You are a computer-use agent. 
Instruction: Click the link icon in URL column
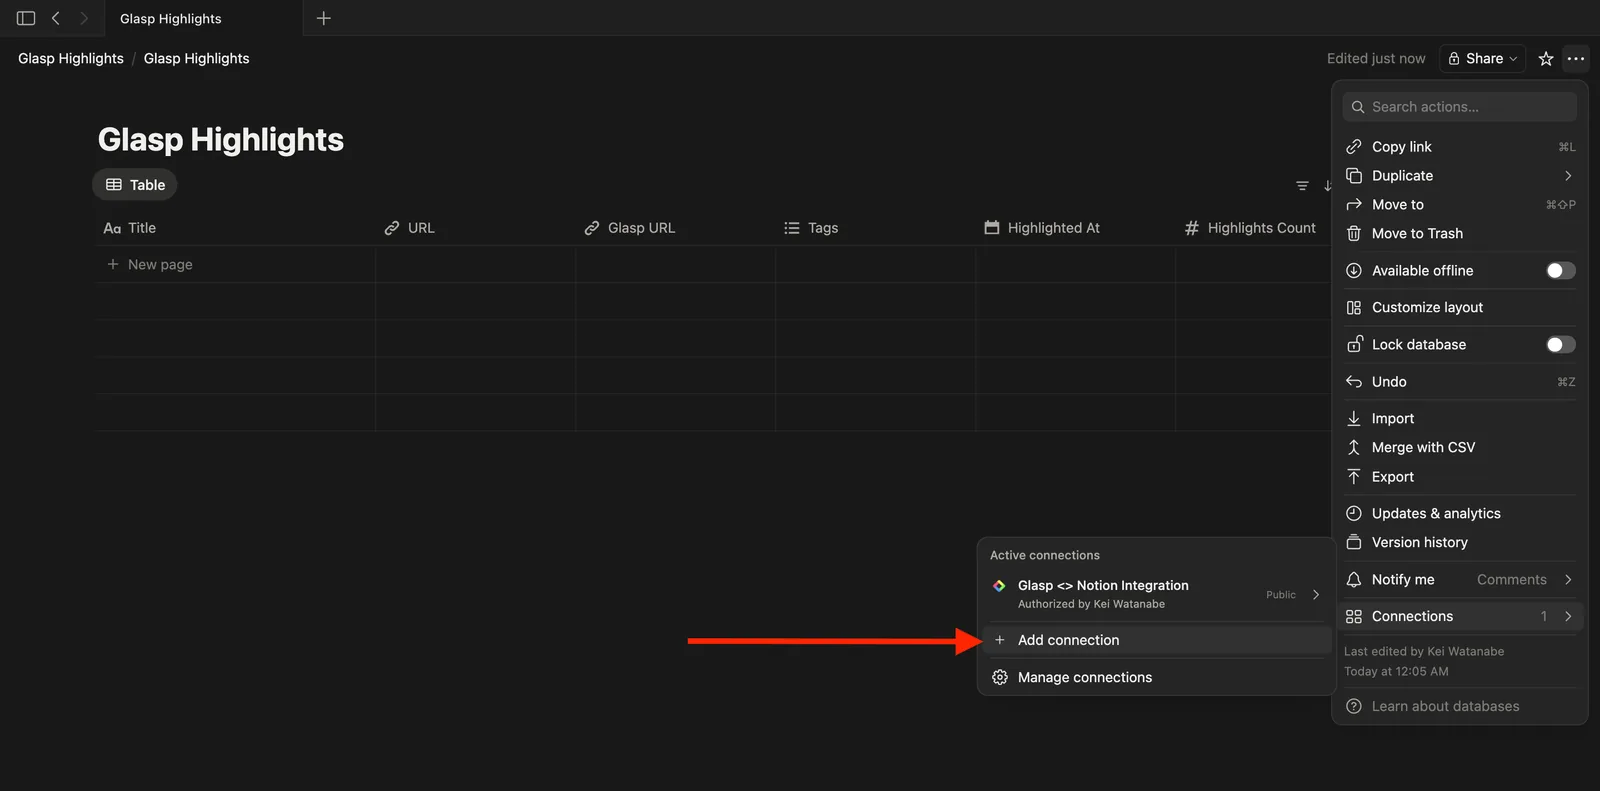point(392,228)
